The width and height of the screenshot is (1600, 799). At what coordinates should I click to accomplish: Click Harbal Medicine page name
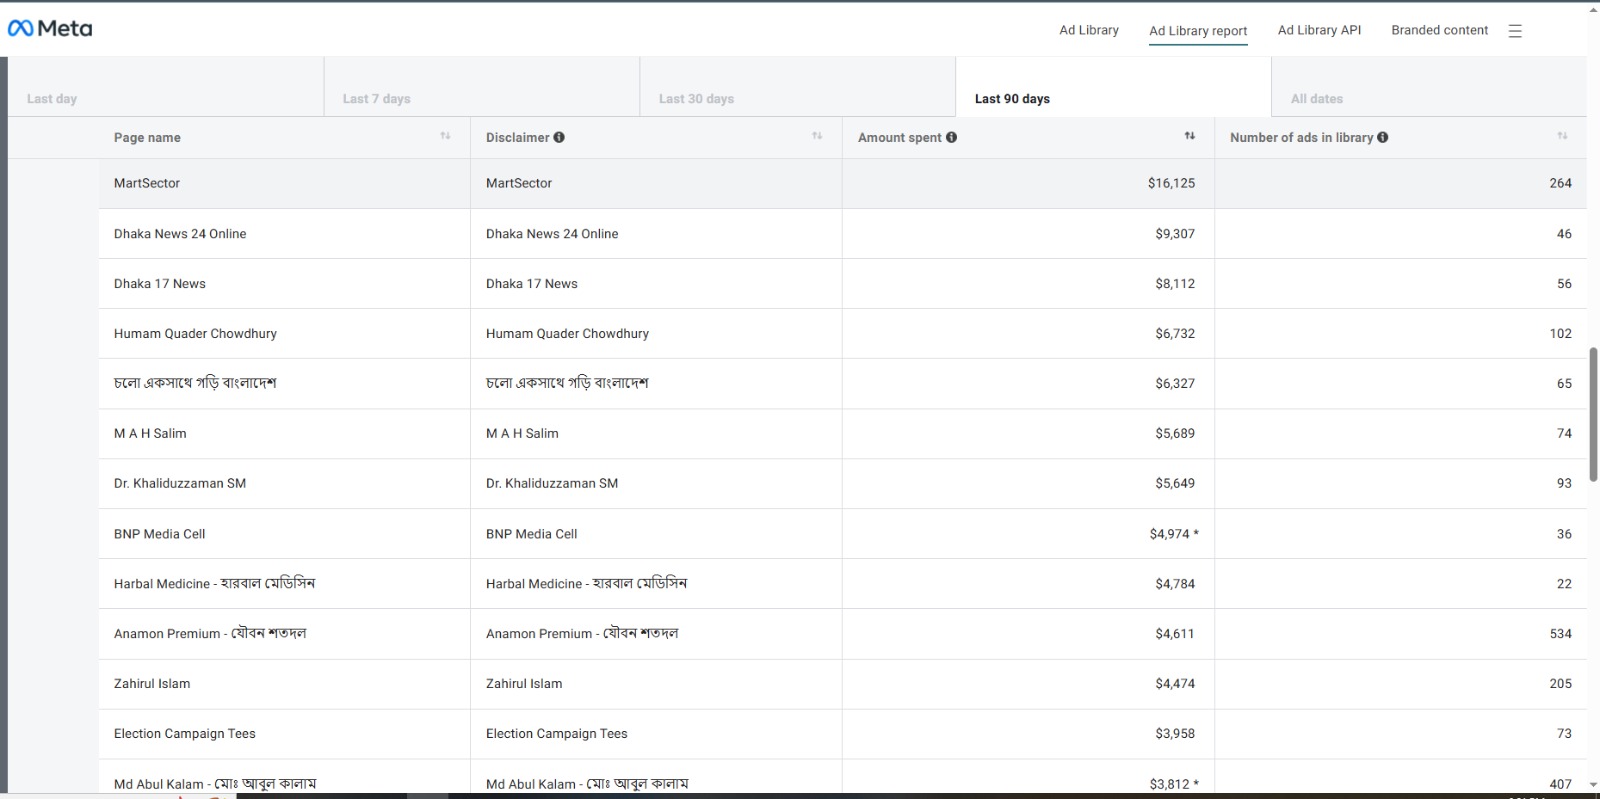214,584
